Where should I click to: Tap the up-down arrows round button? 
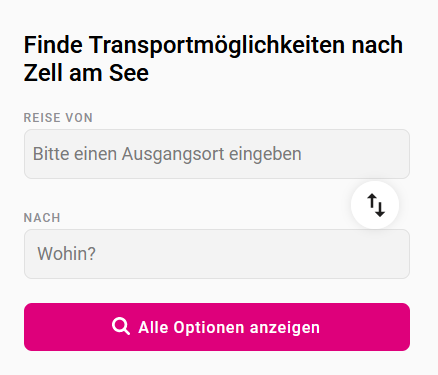(375, 205)
